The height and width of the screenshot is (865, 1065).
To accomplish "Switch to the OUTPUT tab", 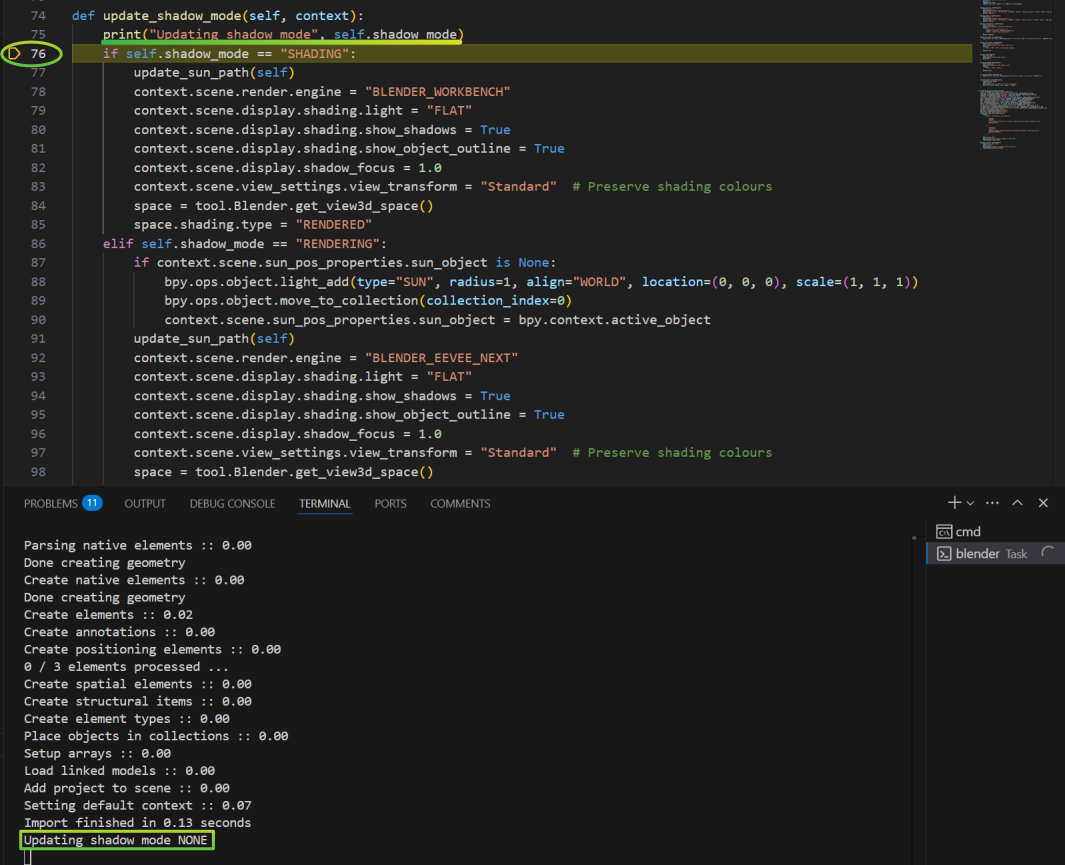I will point(145,504).
